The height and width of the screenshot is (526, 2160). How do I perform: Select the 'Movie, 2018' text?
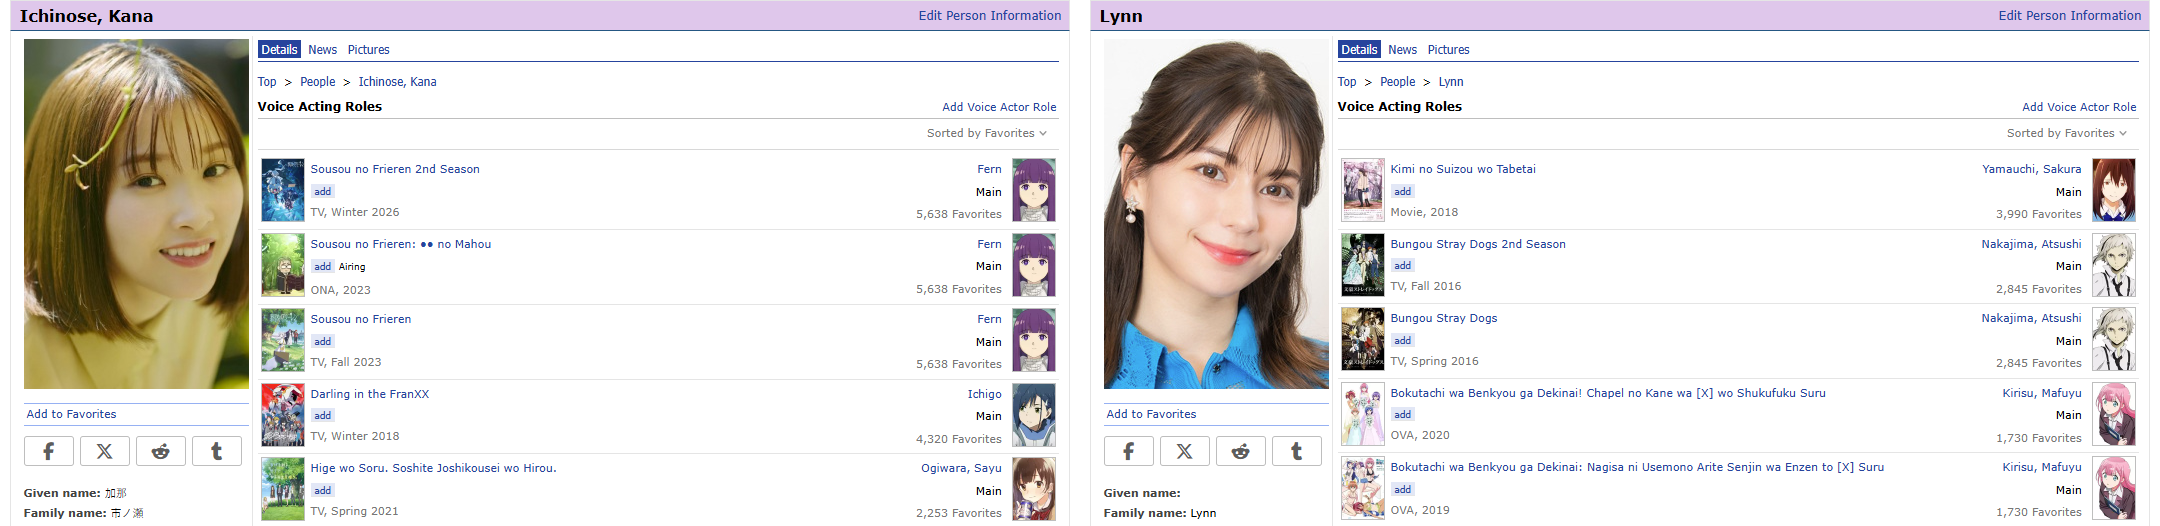(x=1424, y=212)
